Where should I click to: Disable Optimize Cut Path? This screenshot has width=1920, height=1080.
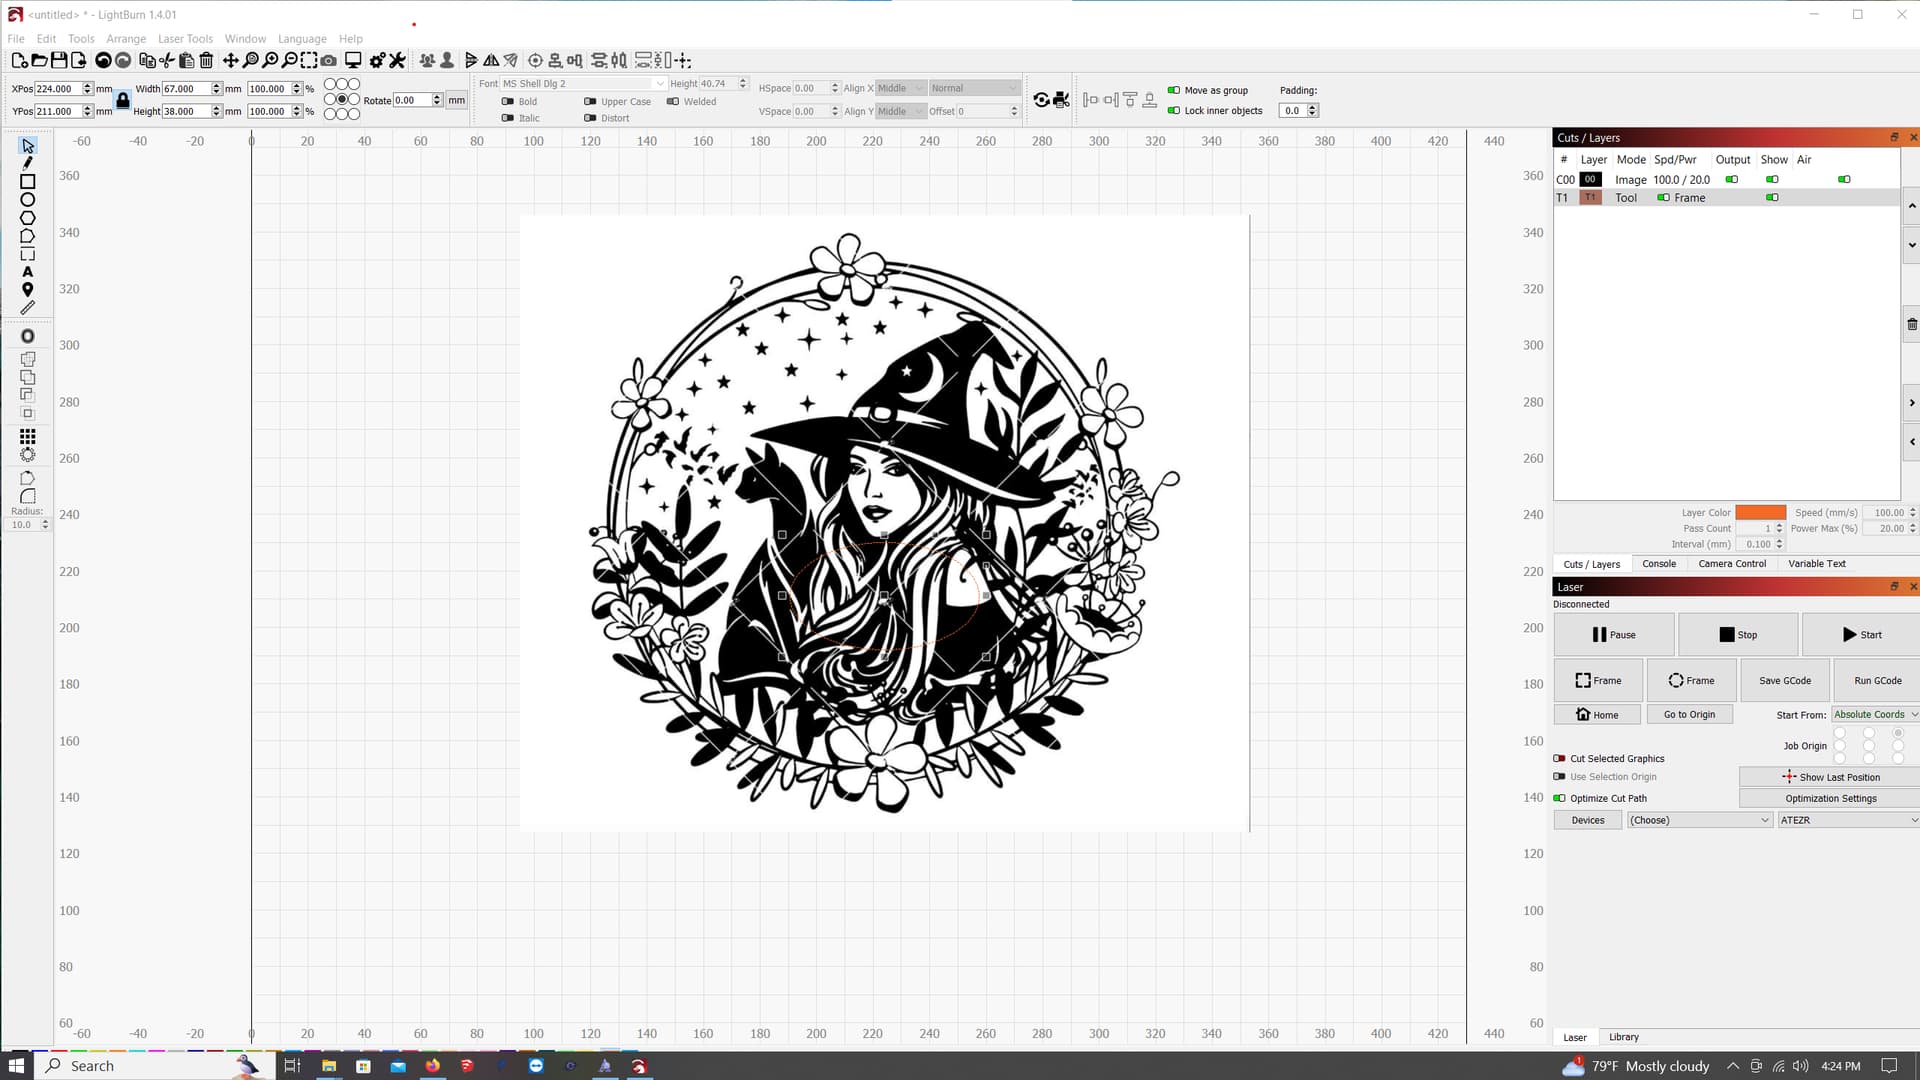1560,798
